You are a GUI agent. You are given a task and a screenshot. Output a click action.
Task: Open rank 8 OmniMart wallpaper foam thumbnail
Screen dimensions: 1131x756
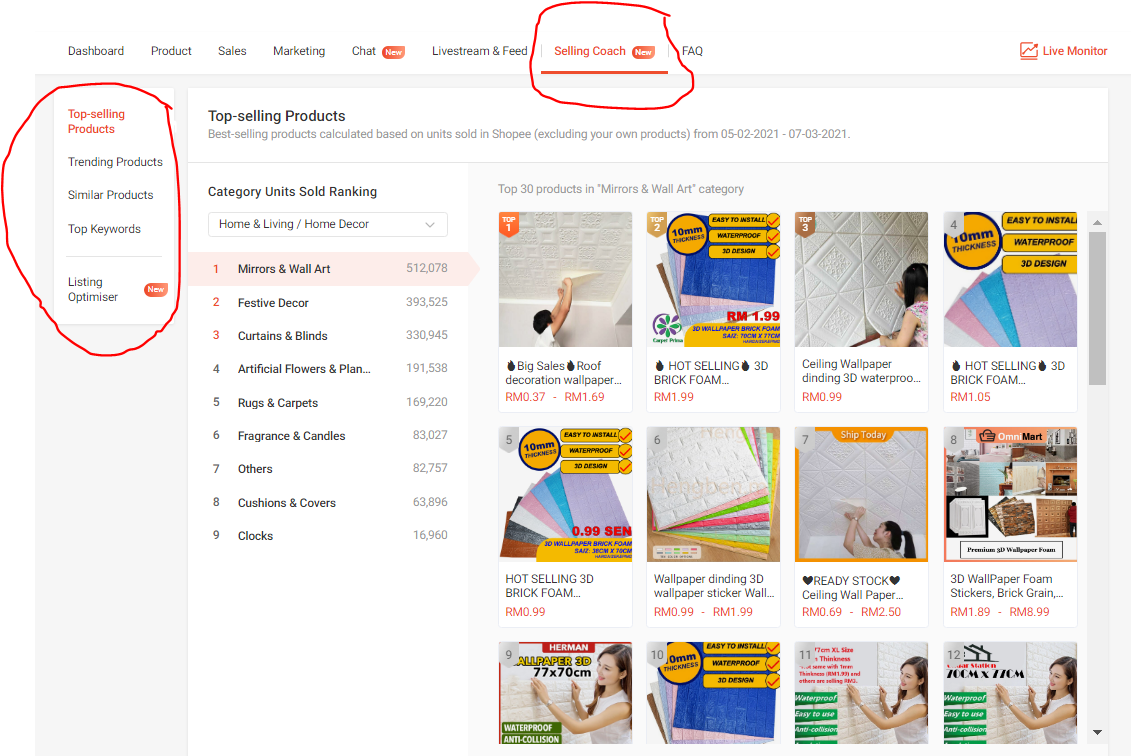(x=1010, y=494)
